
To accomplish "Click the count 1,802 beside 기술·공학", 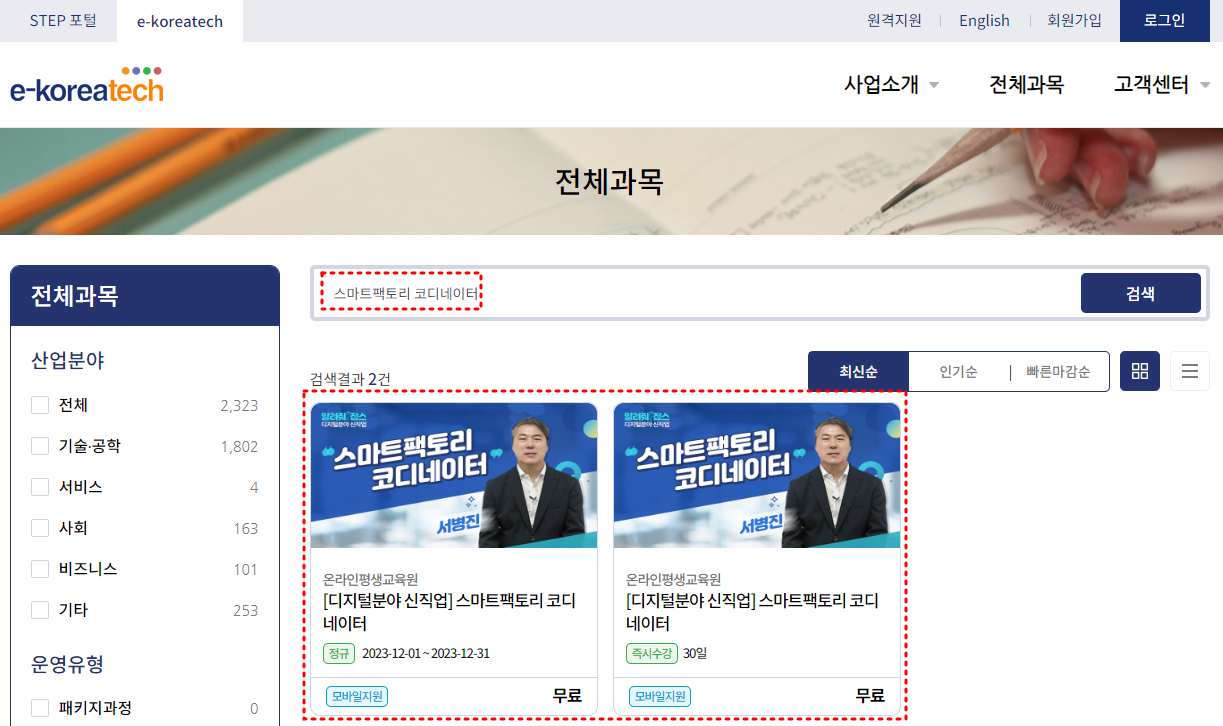I will [x=239, y=447].
